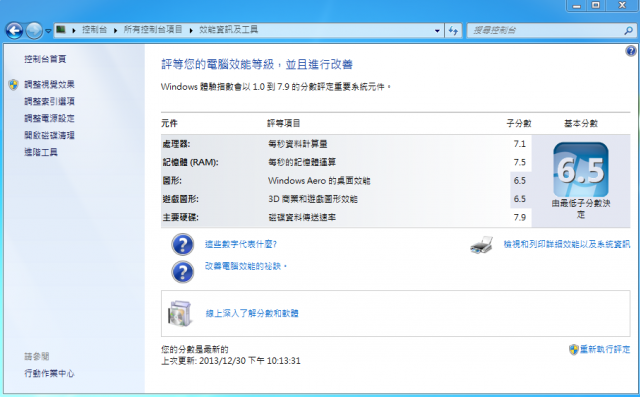The height and width of the screenshot is (397, 640).
Task: Select the 處理器 row label
Action: coord(176,144)
